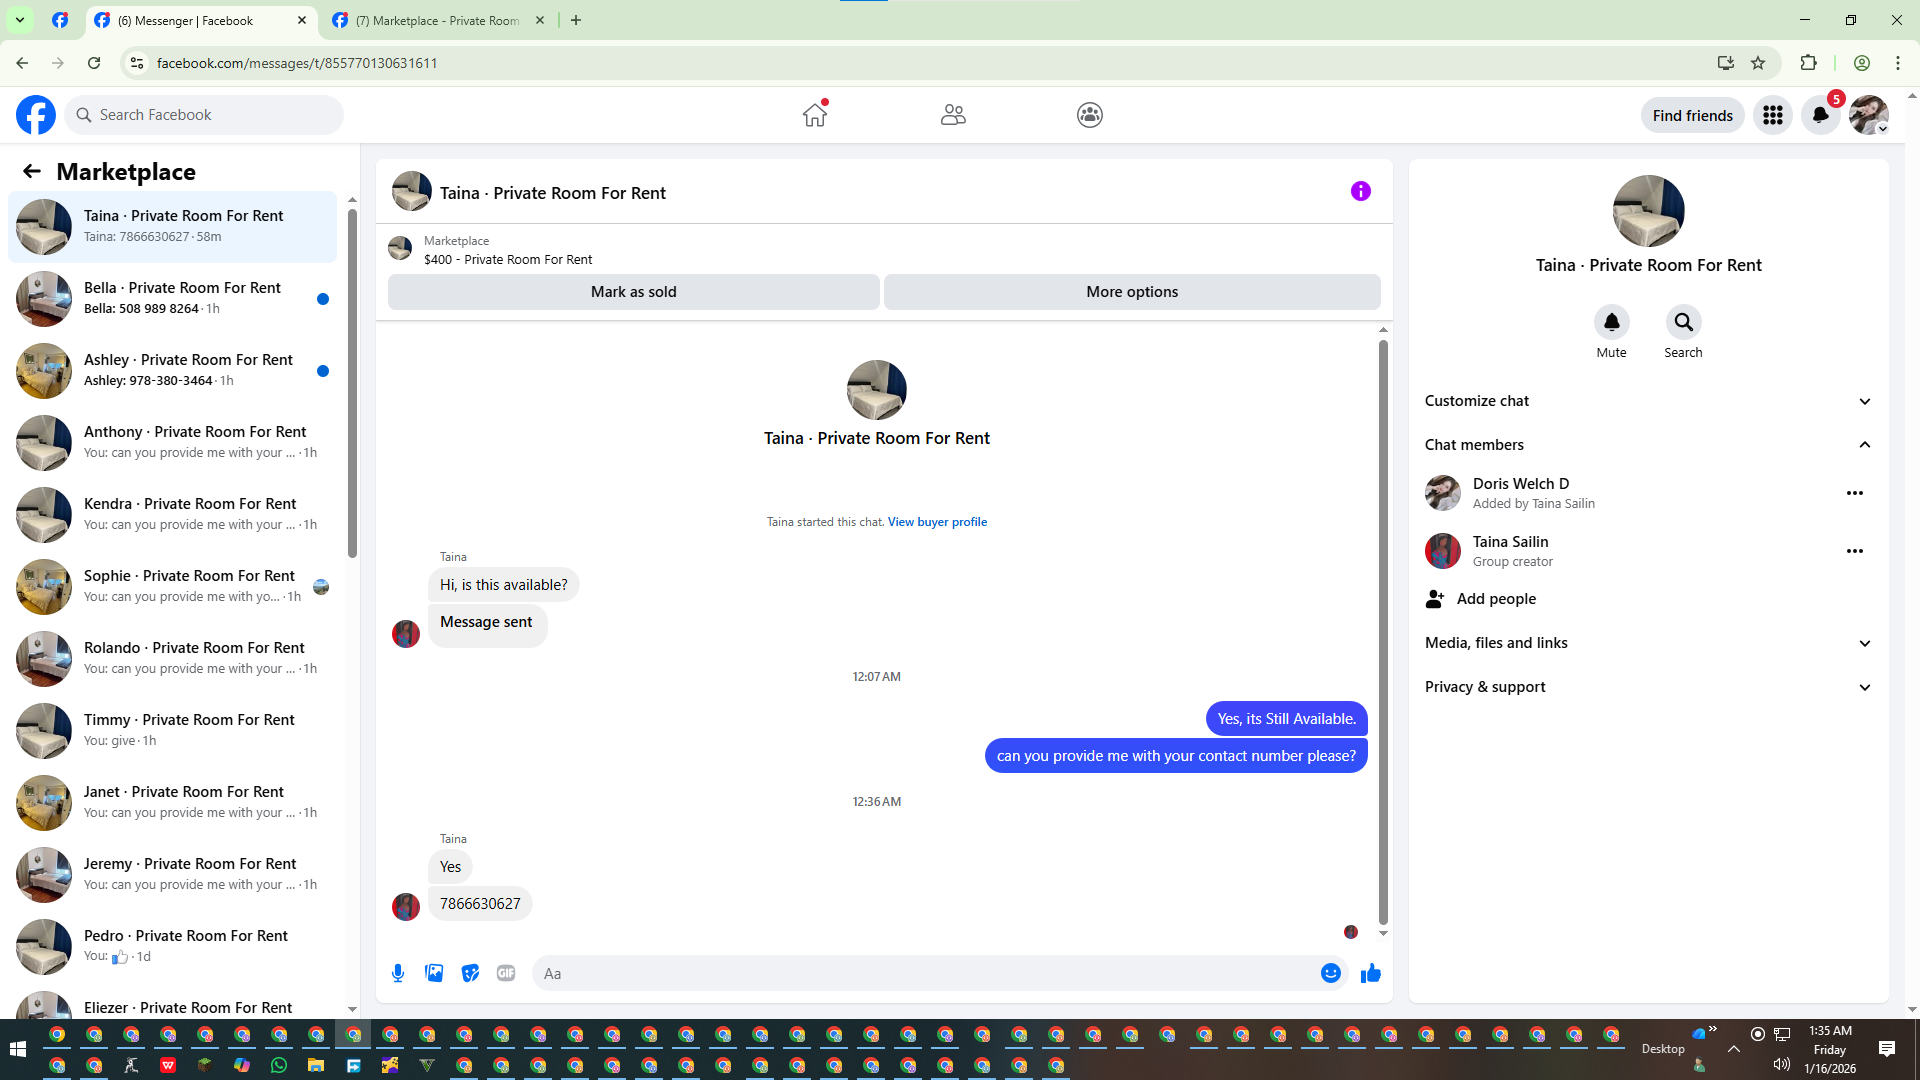Viewport: 1920px width, 1080px height.
Task: Open the GIF picker icon
Action: coord(506,973)
